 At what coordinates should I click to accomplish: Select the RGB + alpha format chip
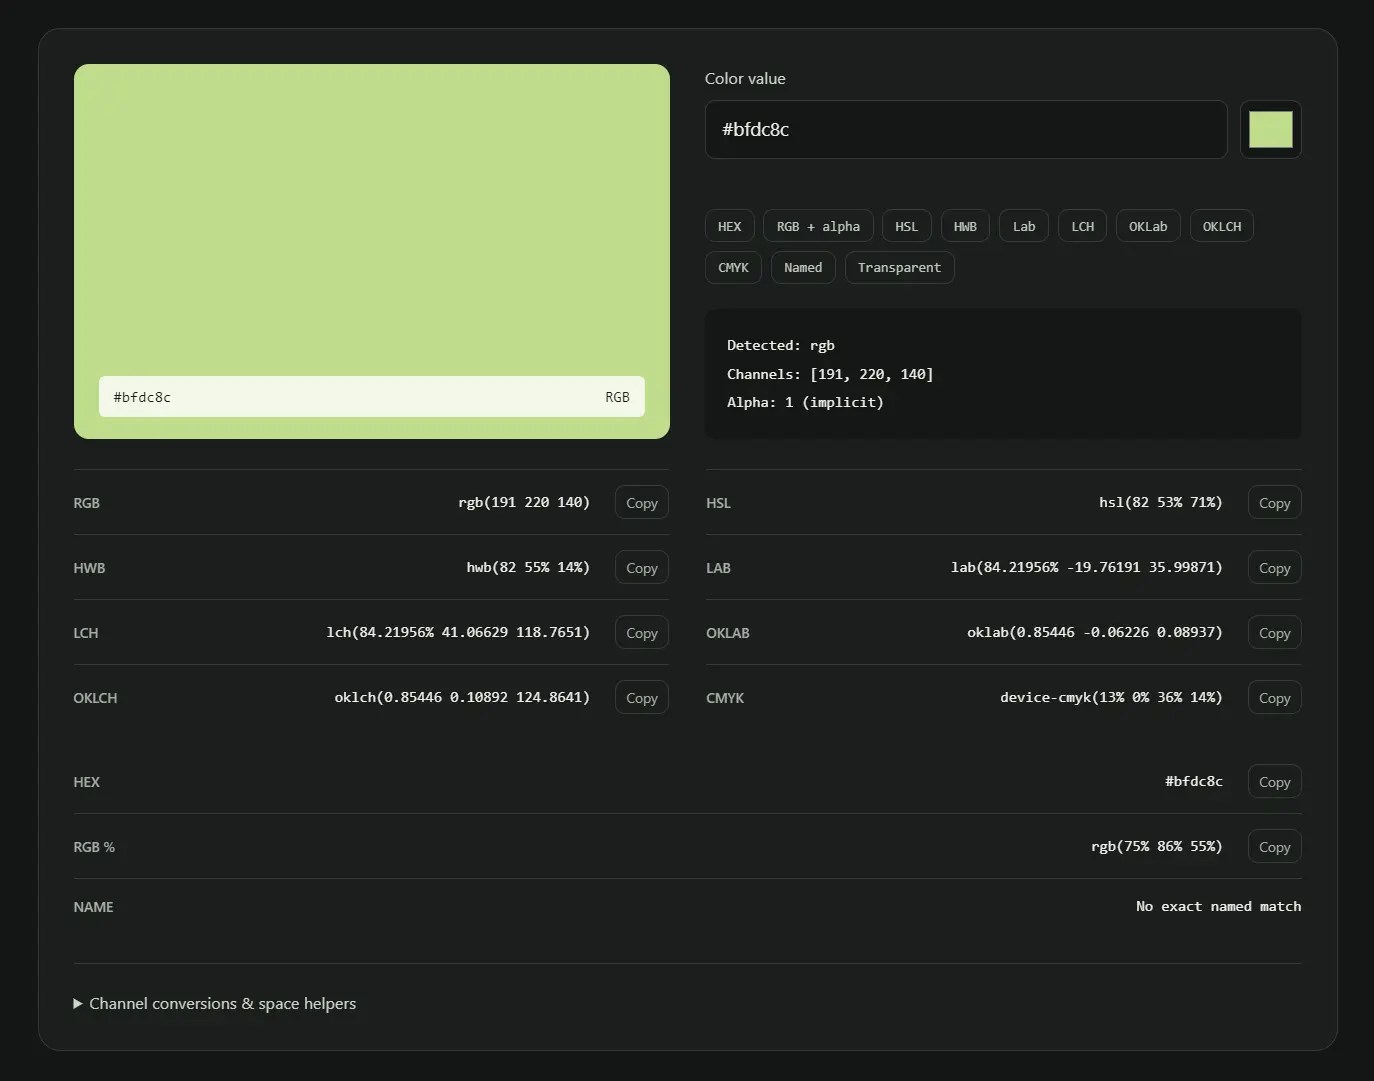coord(818,226)
